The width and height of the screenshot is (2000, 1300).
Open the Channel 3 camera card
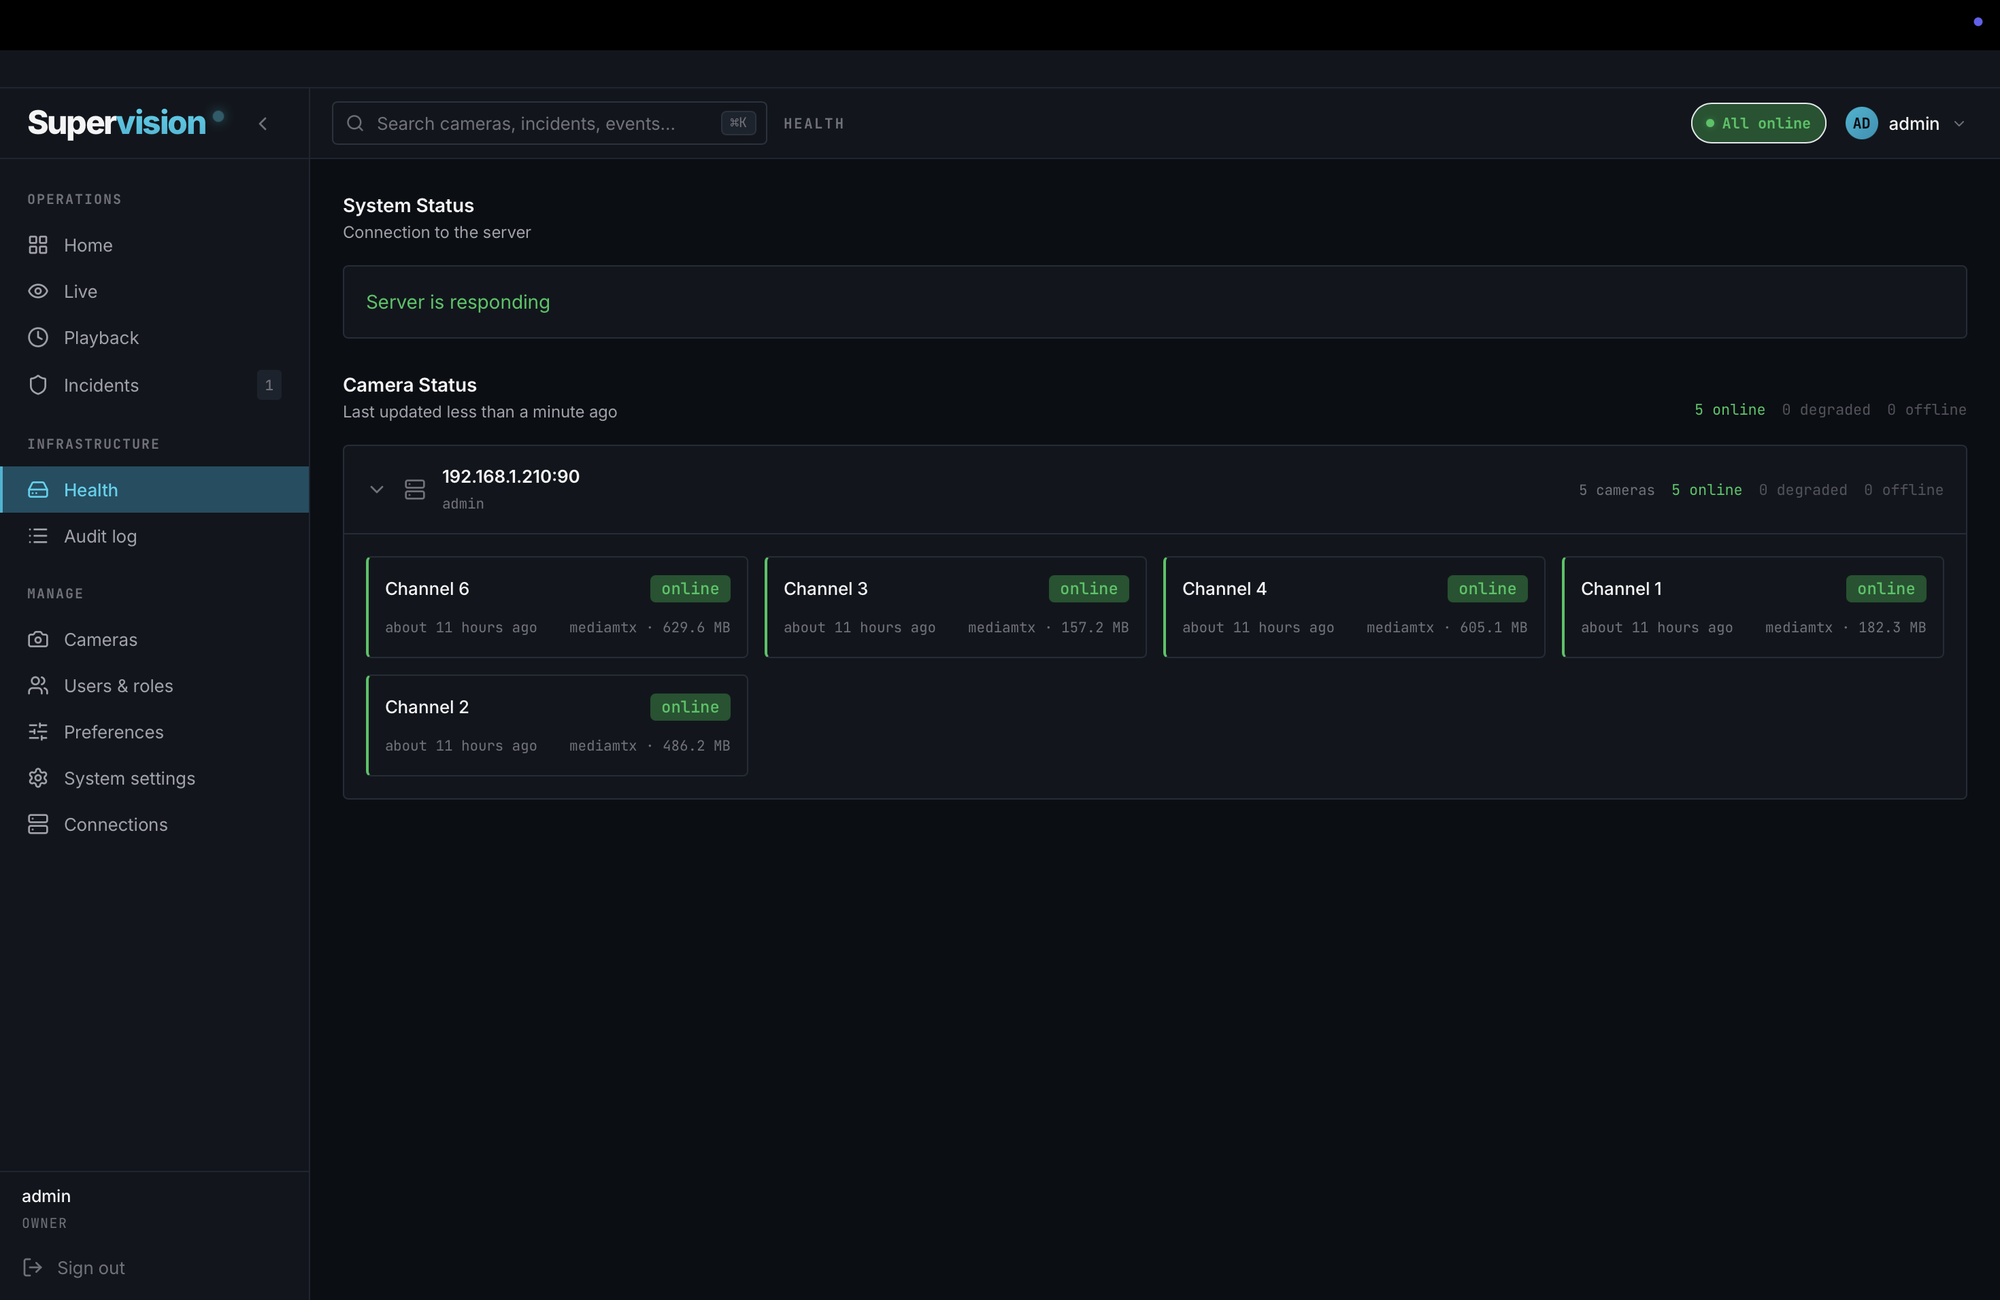[x=955, y=607]
